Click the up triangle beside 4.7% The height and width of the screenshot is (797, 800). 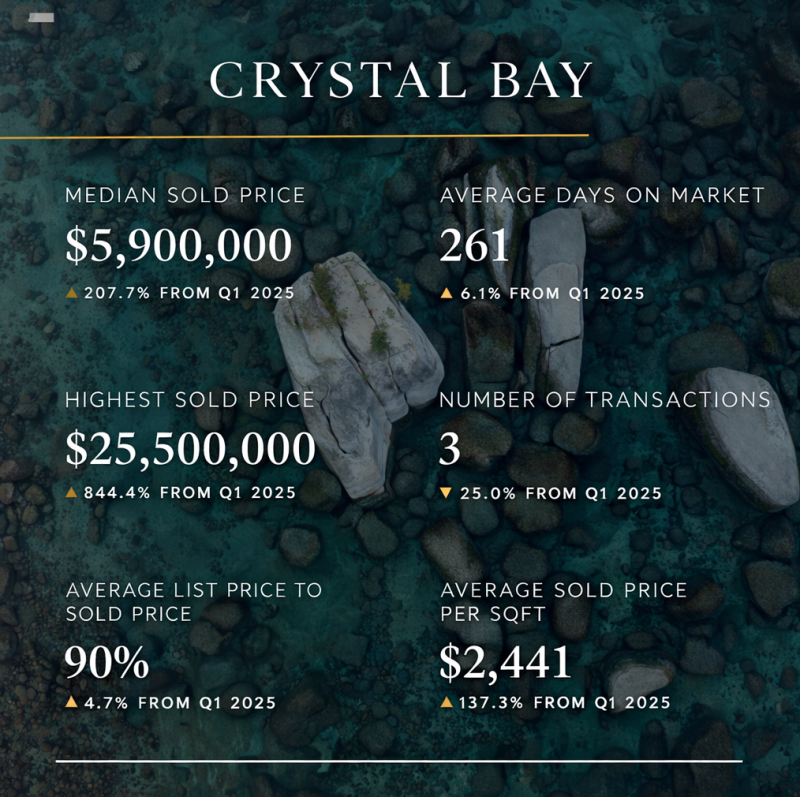coord(71,703)
